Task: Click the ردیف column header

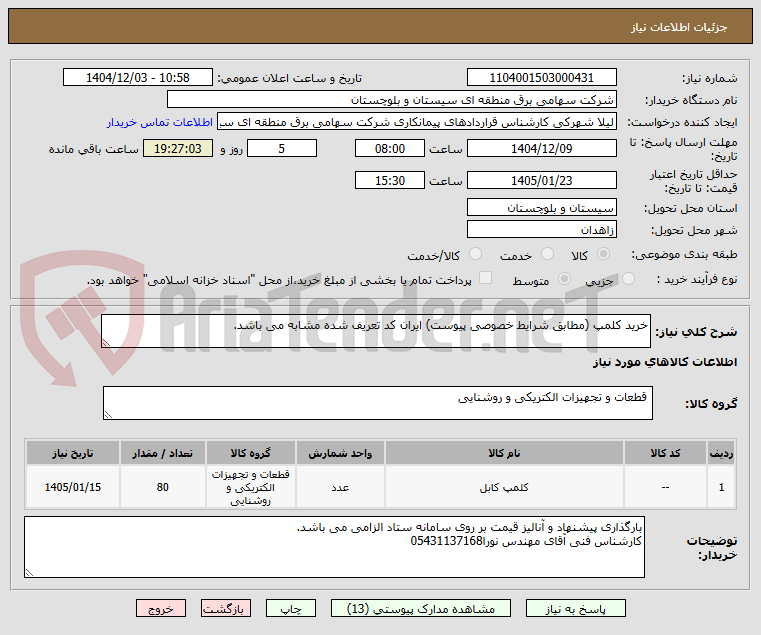Action: click(721, 453)
